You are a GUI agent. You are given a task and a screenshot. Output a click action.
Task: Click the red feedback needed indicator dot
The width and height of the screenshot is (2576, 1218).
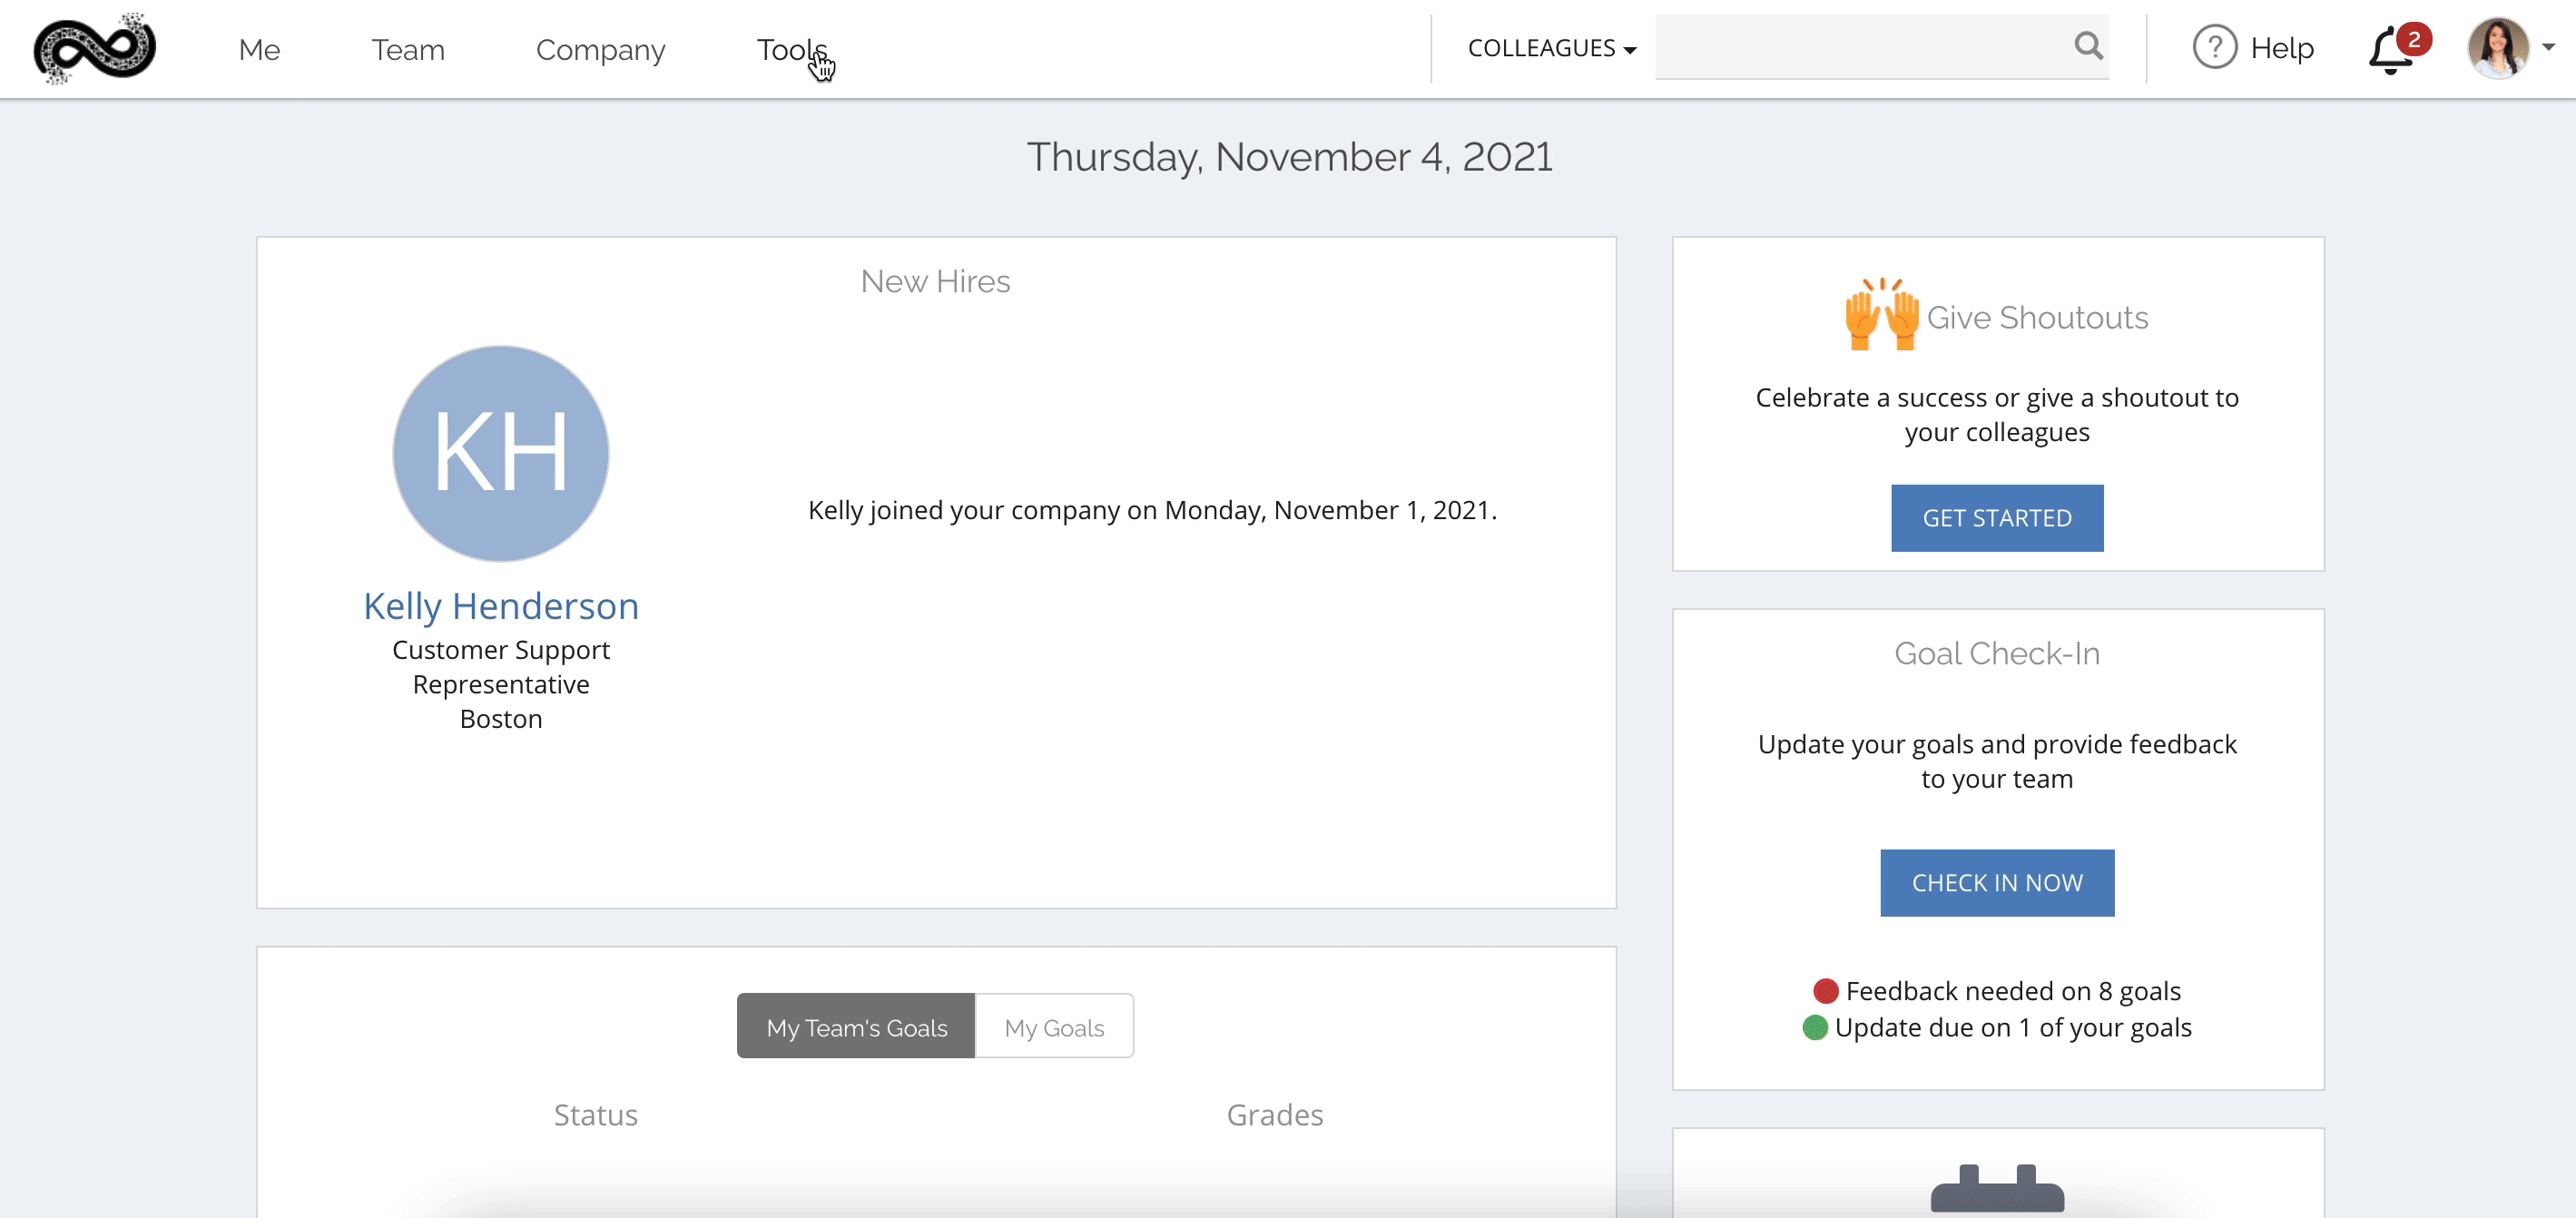tap(1825, 990)
